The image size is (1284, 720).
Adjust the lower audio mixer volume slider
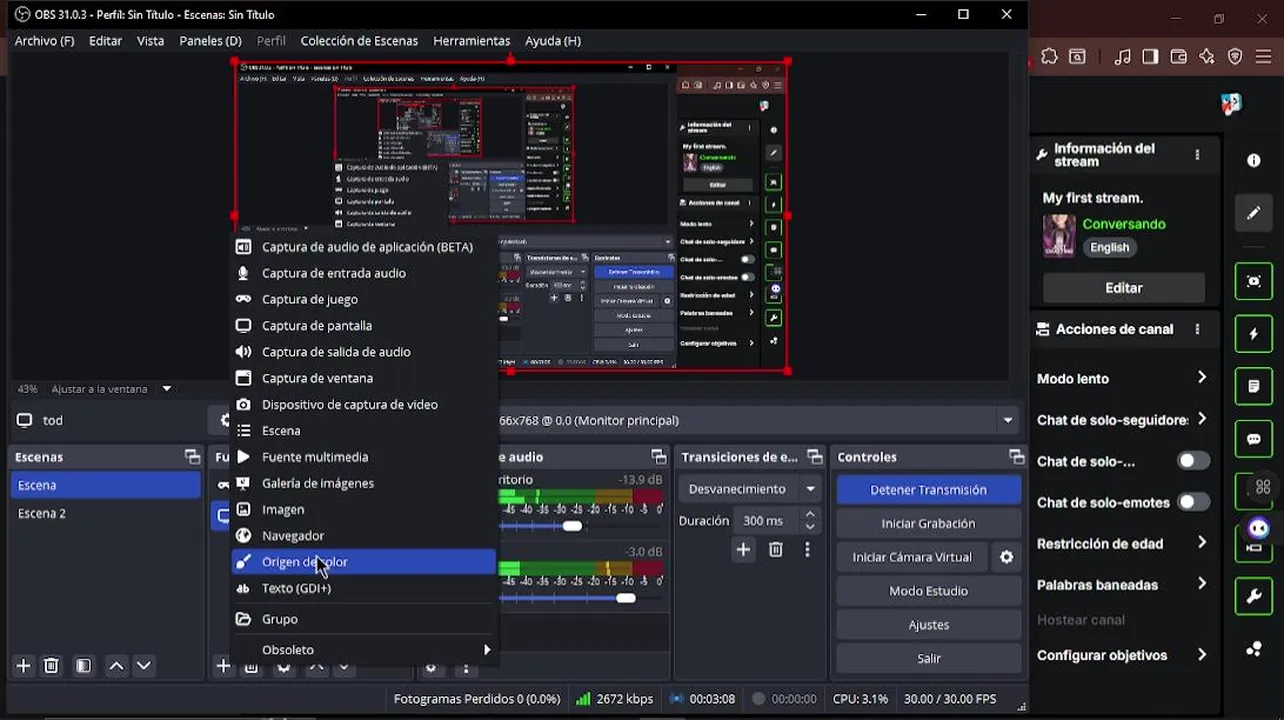pyautogui.click(x=625, y=598)
